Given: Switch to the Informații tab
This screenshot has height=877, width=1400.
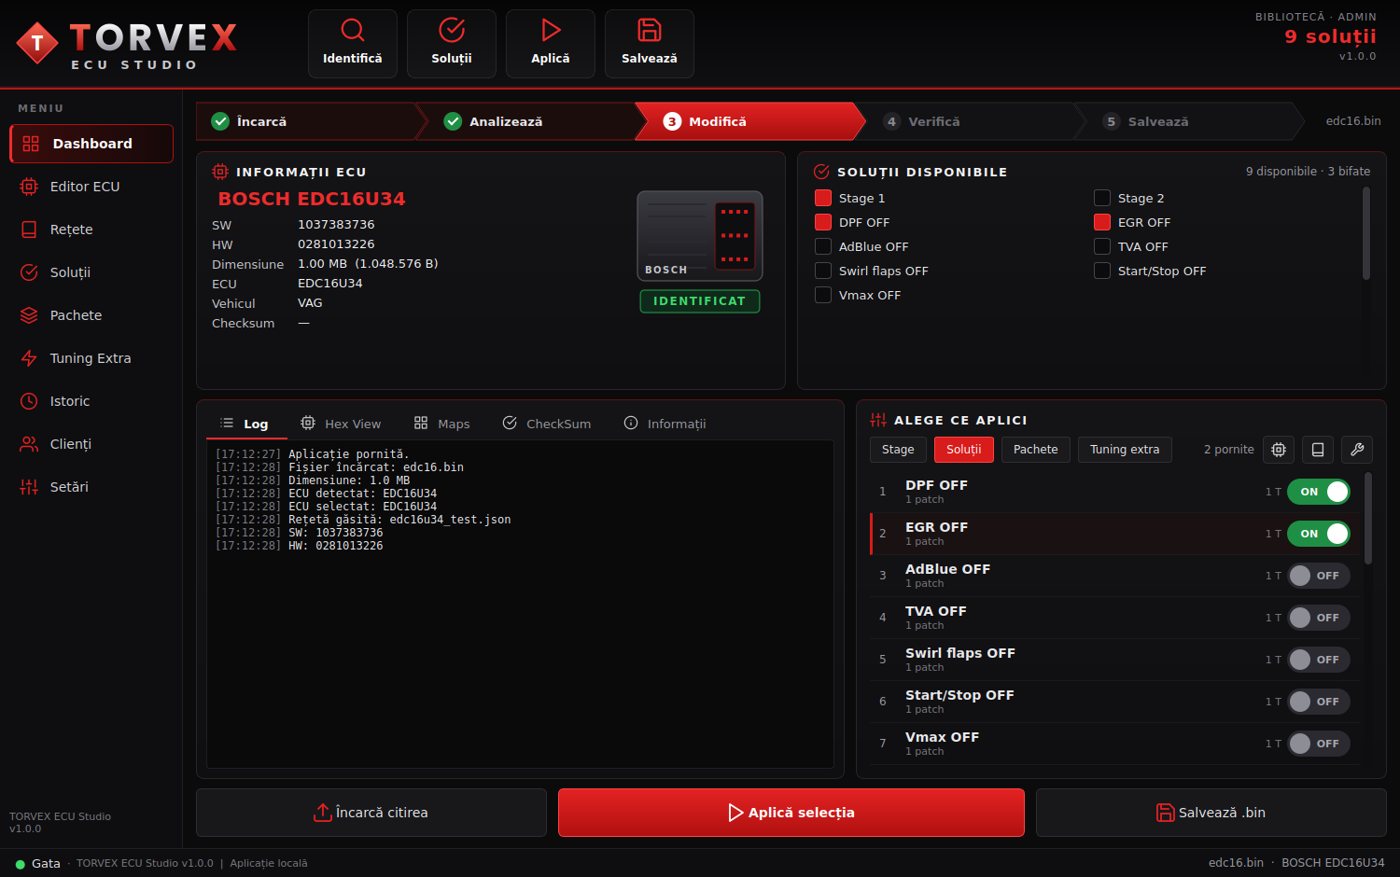Looking at the screenshot, I should click(665, 424).
